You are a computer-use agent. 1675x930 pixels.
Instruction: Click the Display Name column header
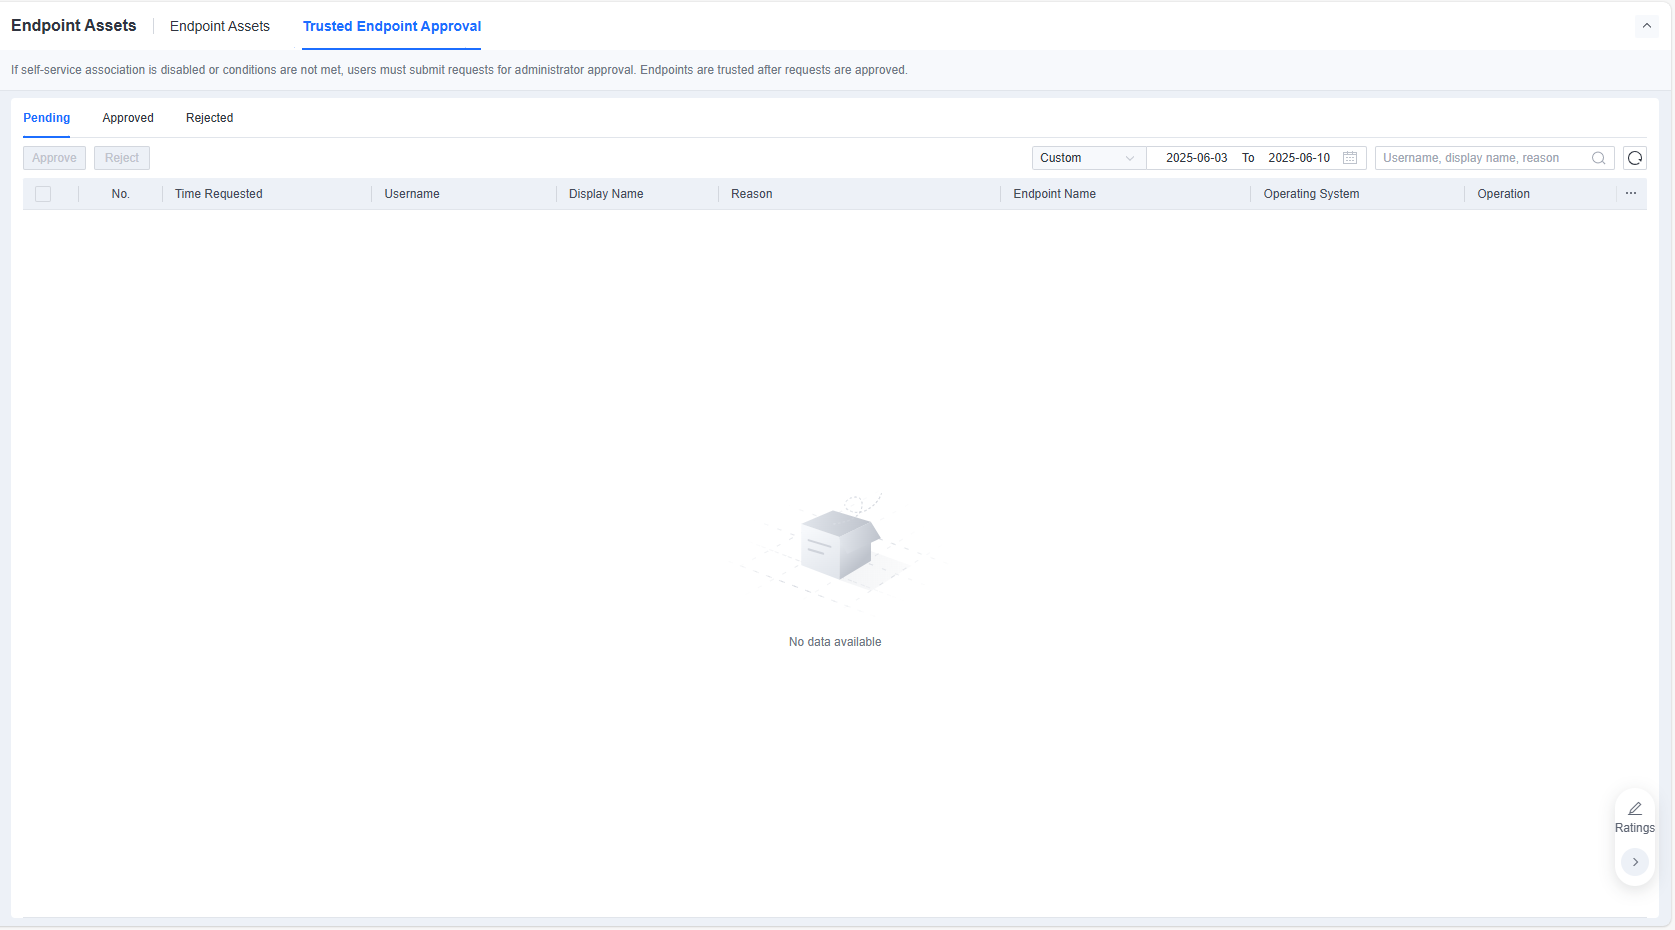606,194
